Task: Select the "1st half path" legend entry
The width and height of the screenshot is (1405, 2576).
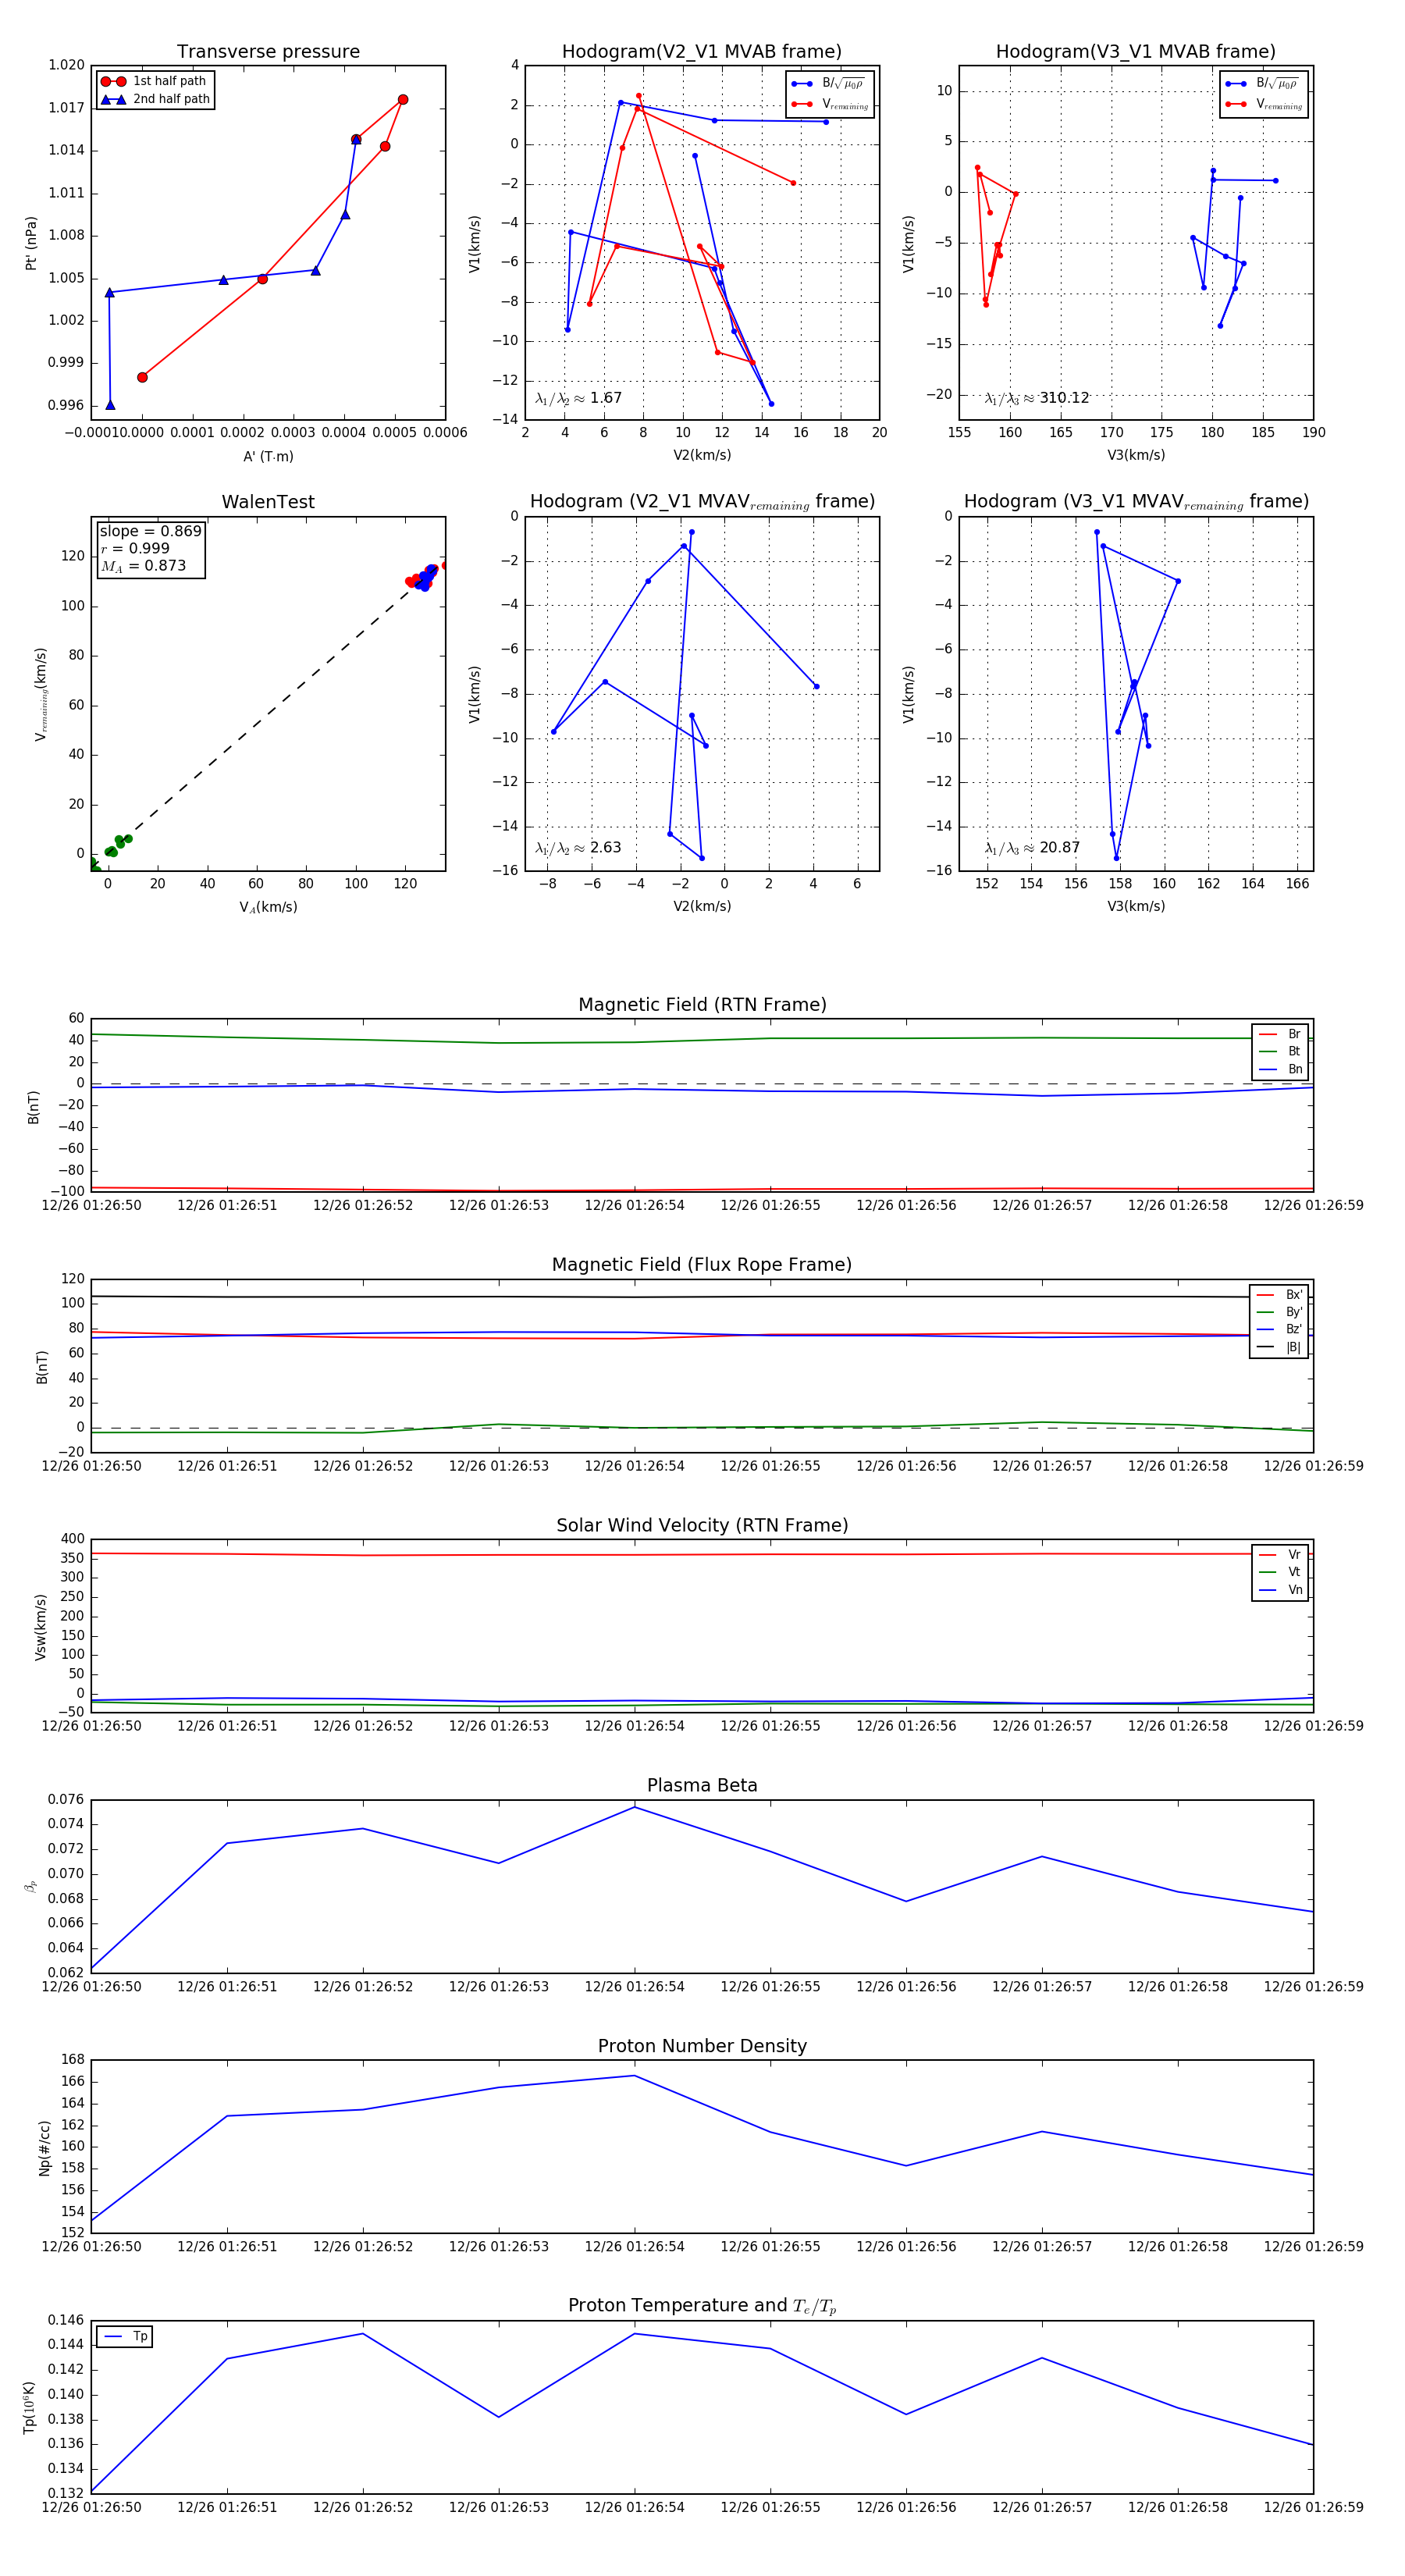Action: point(168,81)
